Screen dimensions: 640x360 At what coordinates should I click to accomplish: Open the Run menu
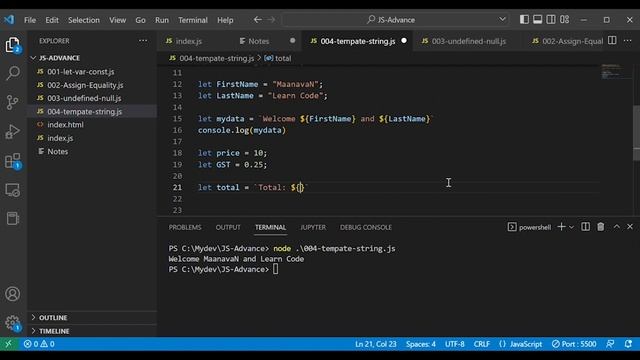(x=162, y=20)
